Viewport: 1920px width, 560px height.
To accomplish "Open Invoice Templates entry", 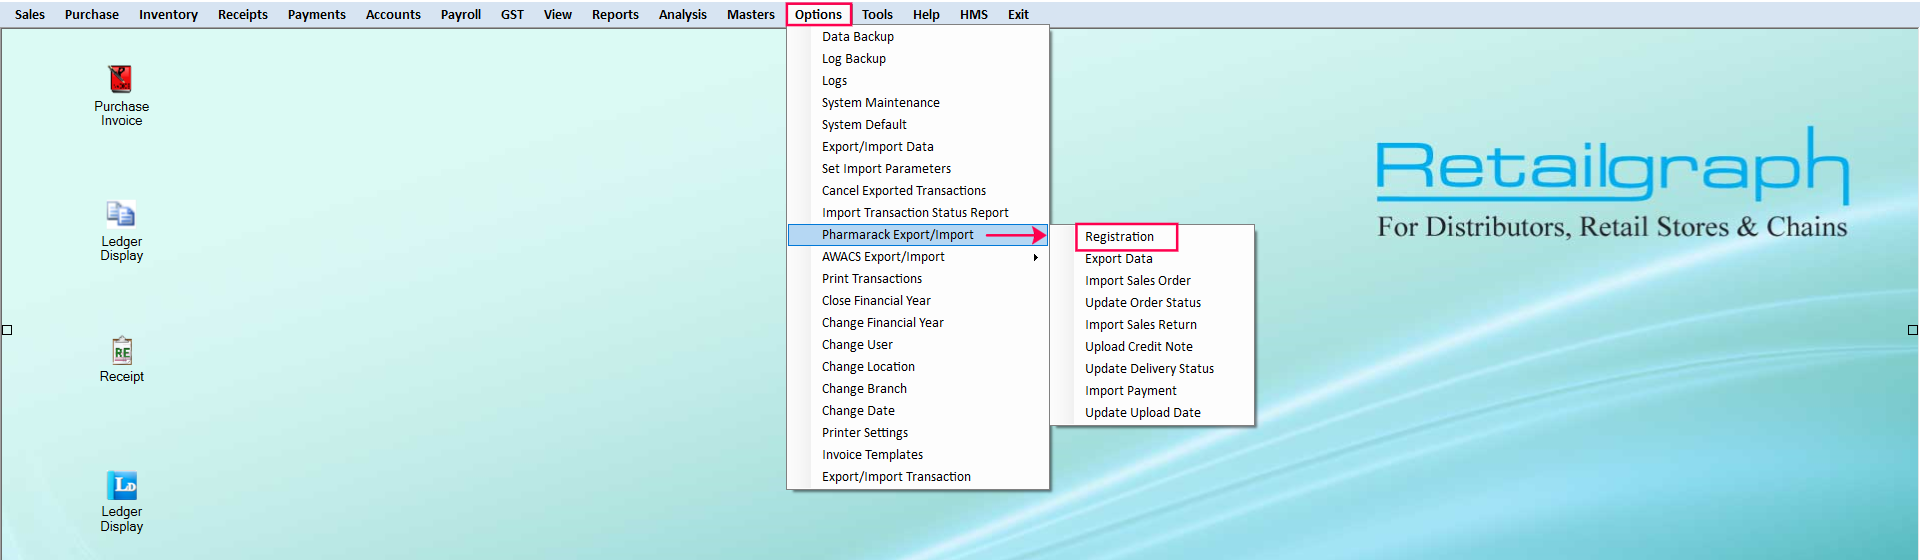I will coord(872,455).
